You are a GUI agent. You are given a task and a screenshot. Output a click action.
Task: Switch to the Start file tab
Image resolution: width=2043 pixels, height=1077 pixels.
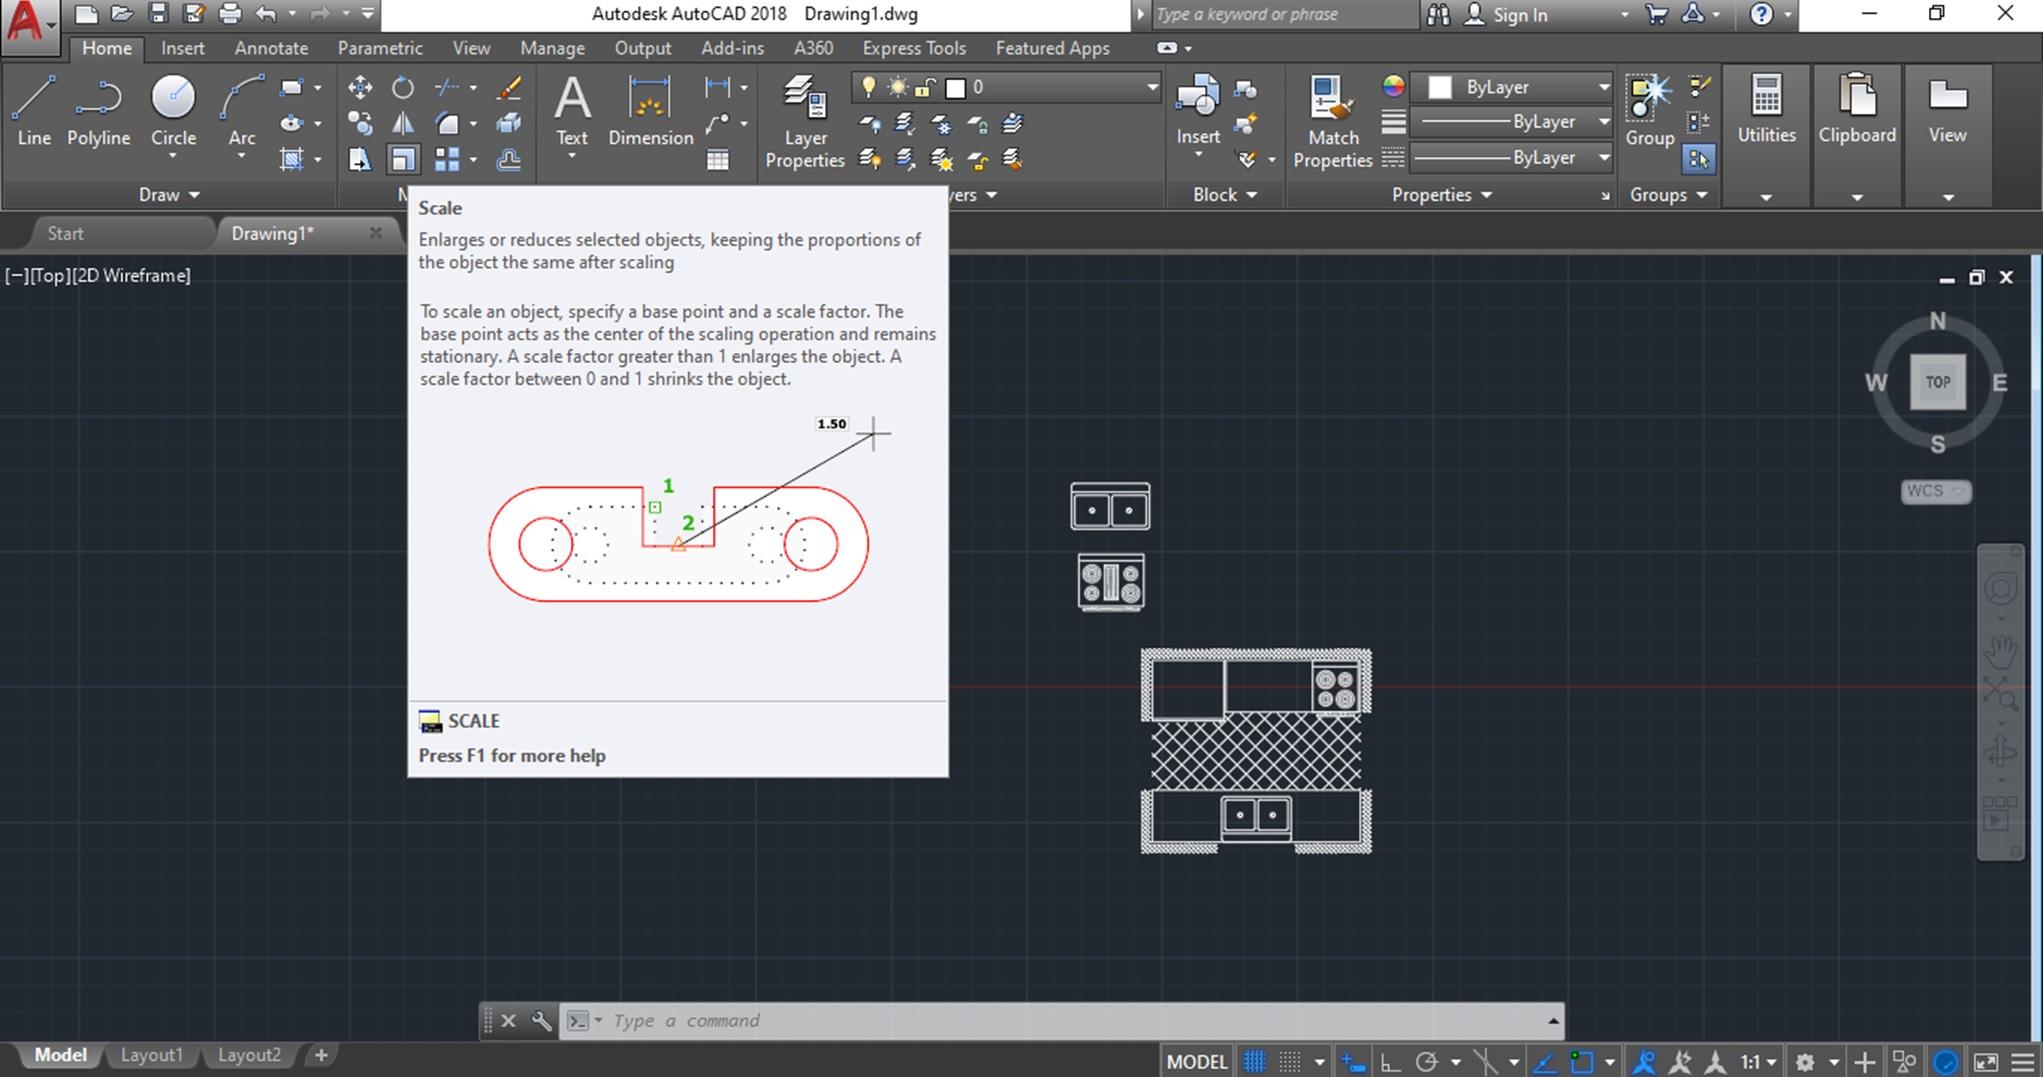coord(66,233)
